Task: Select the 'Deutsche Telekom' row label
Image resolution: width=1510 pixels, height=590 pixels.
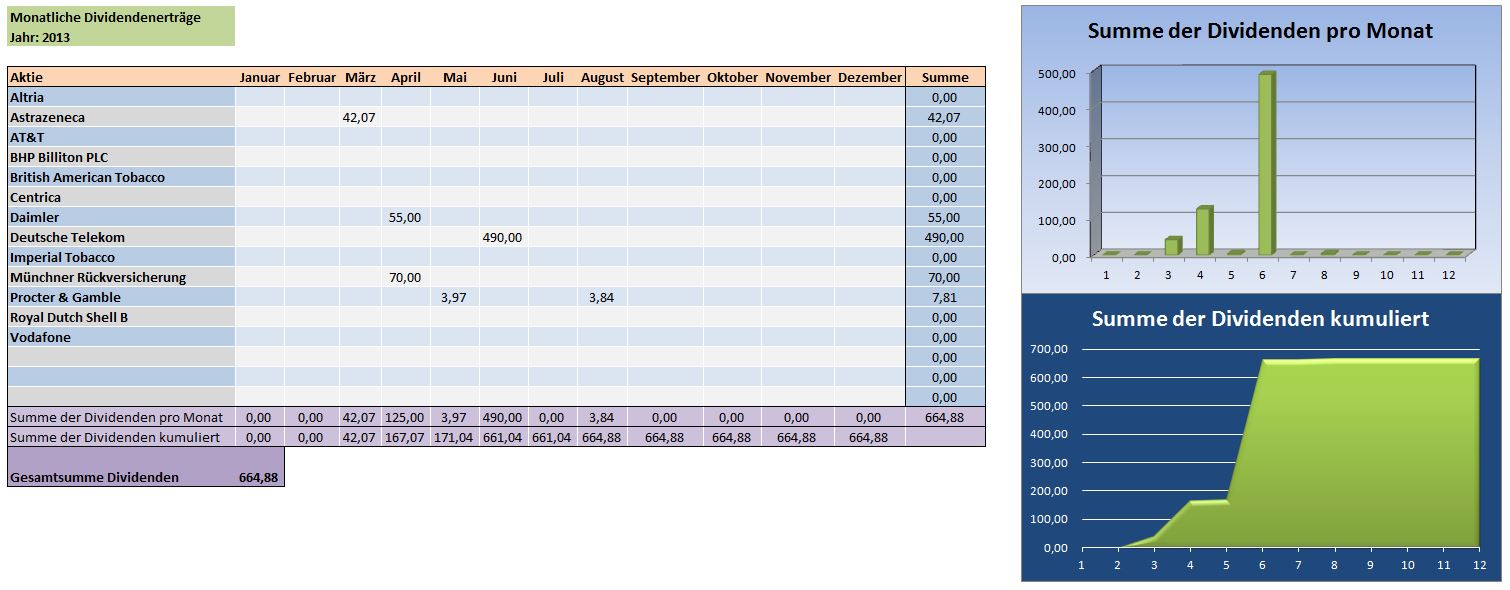Action: 121,237
